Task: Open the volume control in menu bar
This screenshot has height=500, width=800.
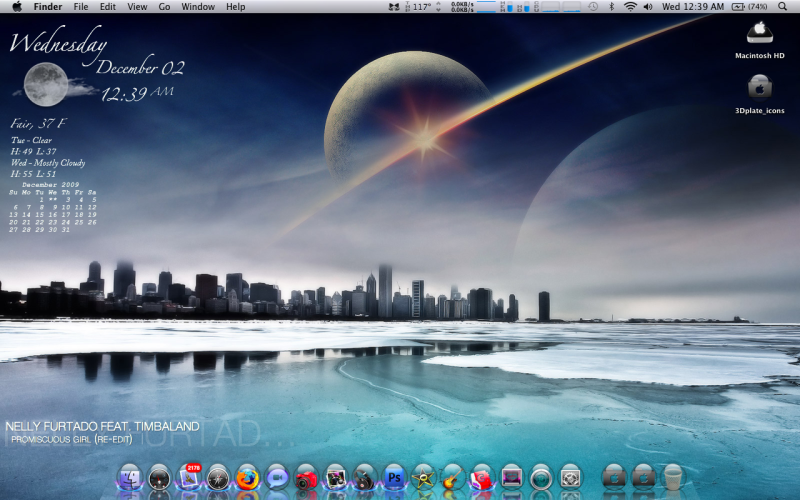Action: pyautogui.click(x=648, y=7)
